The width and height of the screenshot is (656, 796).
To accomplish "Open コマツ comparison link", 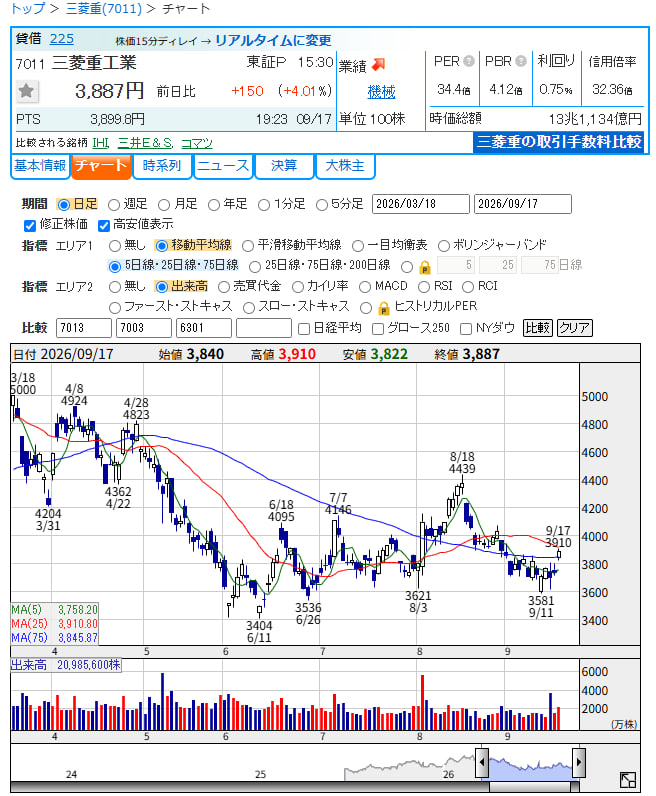I will pos(197,143).
